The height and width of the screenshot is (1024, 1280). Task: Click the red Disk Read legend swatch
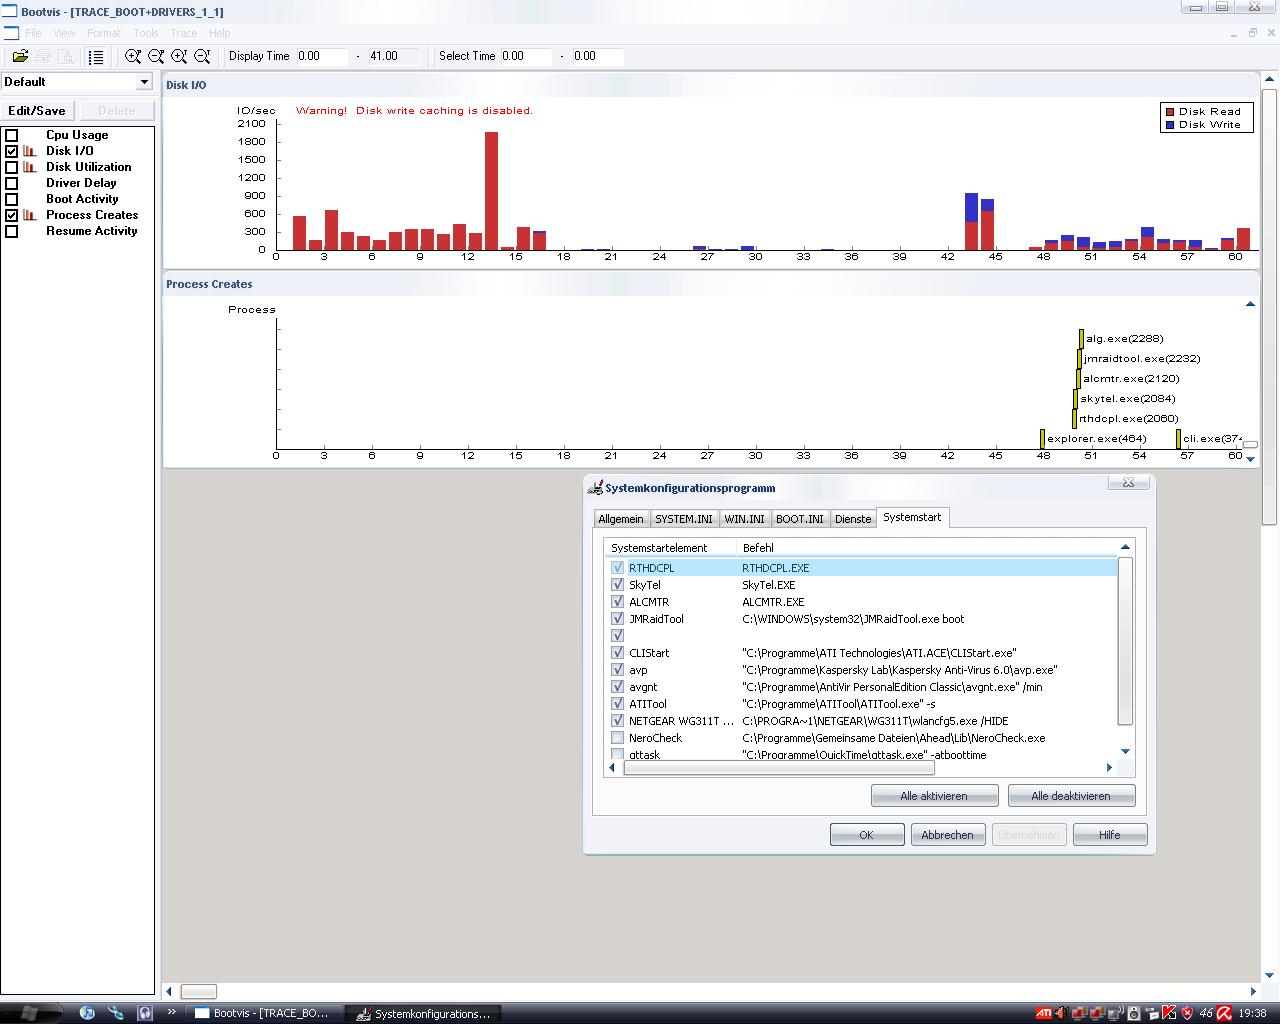tap(1170, 112)
